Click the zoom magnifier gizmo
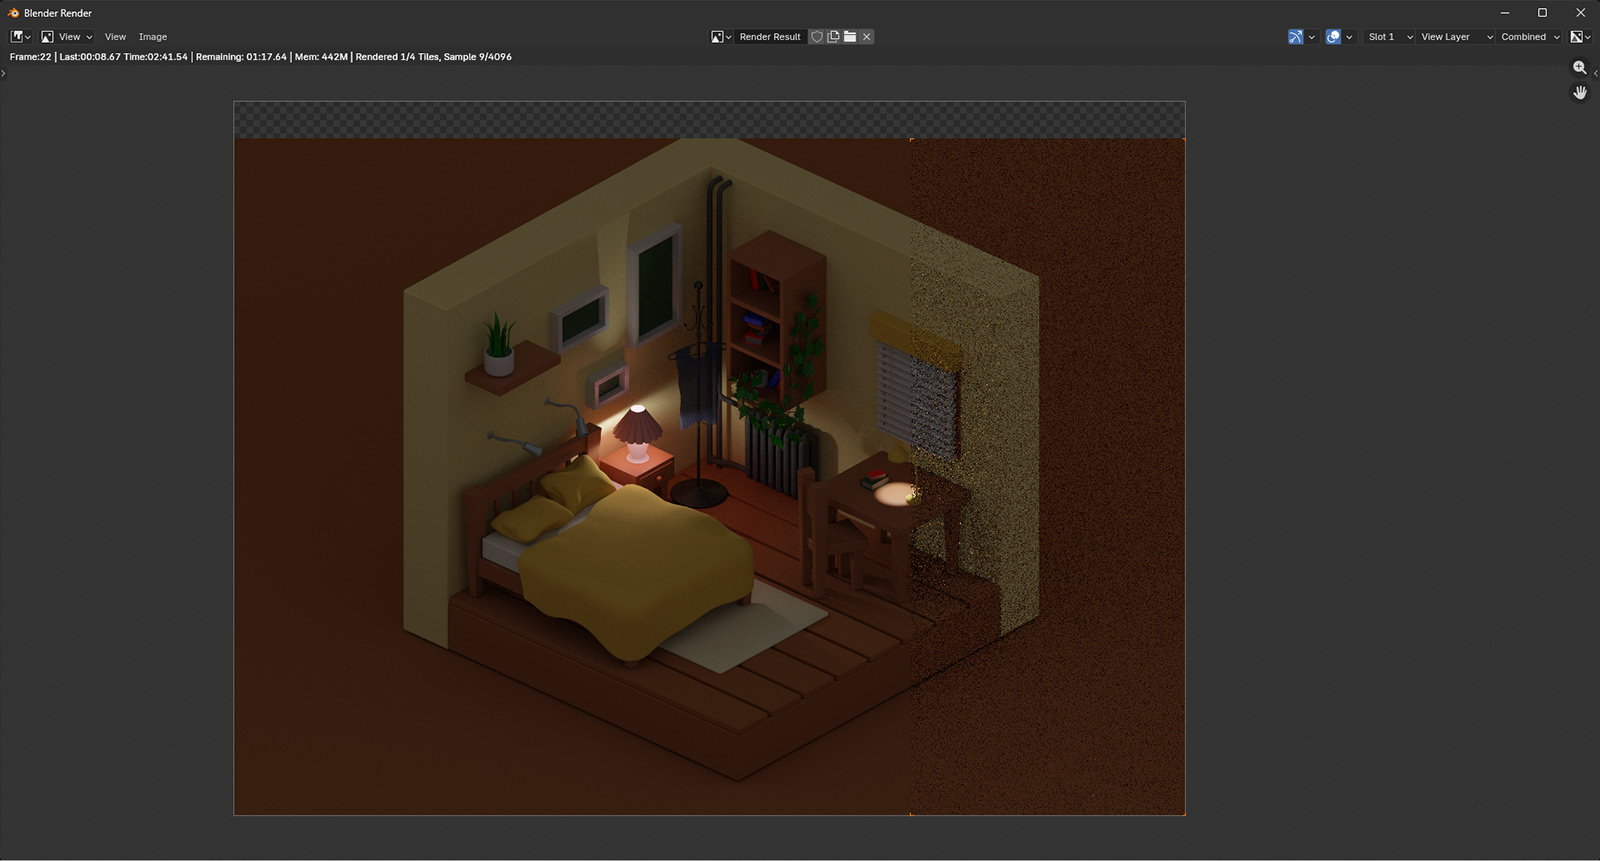The image size is (1600, 861). pyautogui.click(x=1580, y=68)
